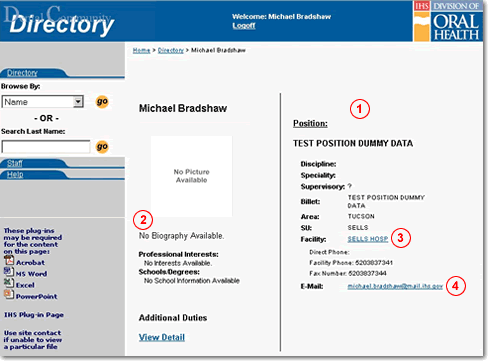Open the IHS Plug-in Page link
This screenshot has width=488, height=361.
point(34,315)
